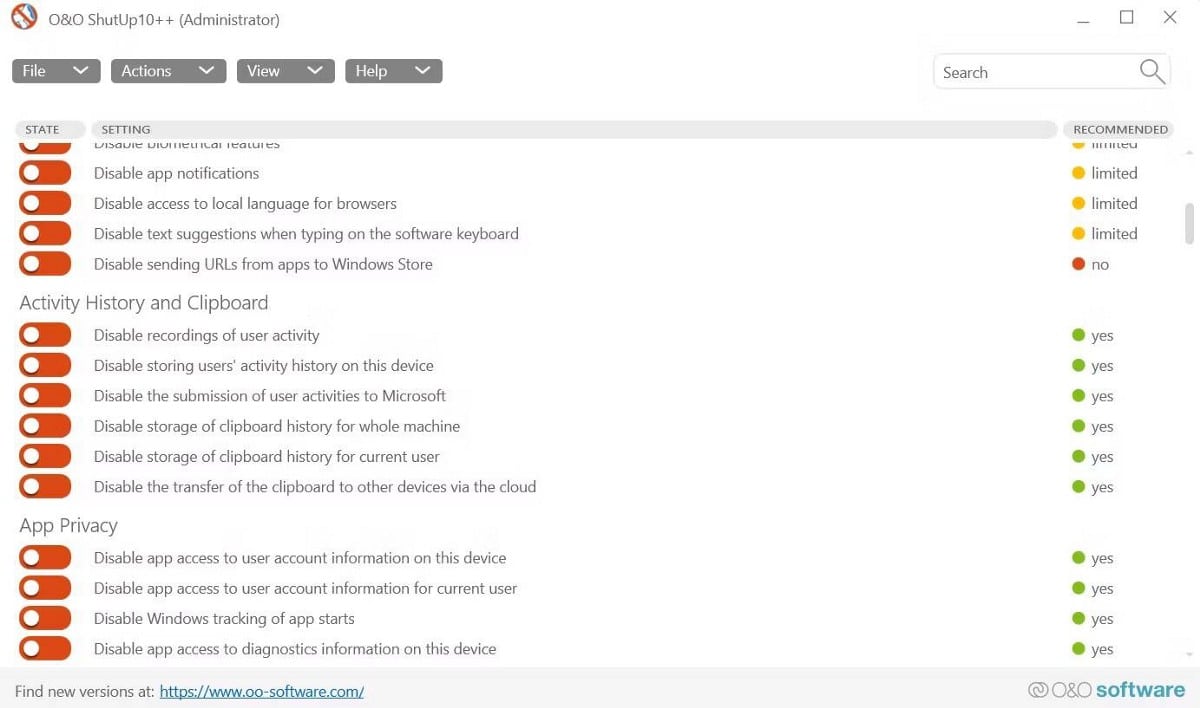Viewport: 1200px width, 708px height.
Task: Click inside the Search input field
Action: tap(1030, 71)
